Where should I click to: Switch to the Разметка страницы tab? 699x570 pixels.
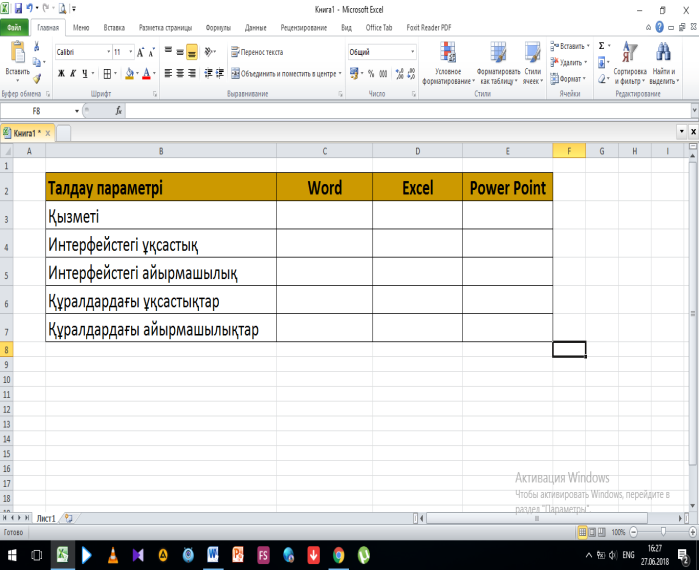click(165, 28)
